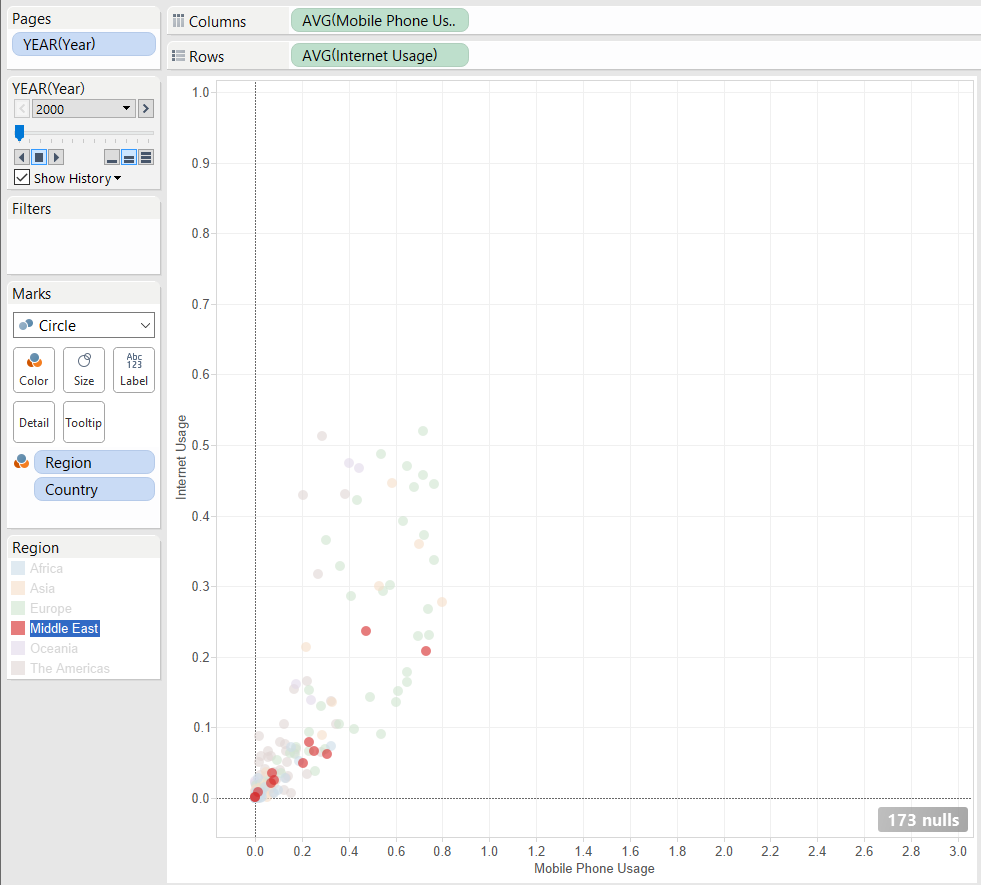Toggle the Show History checkbox
This screenshot has width=981, height=885.
[22, 178]
